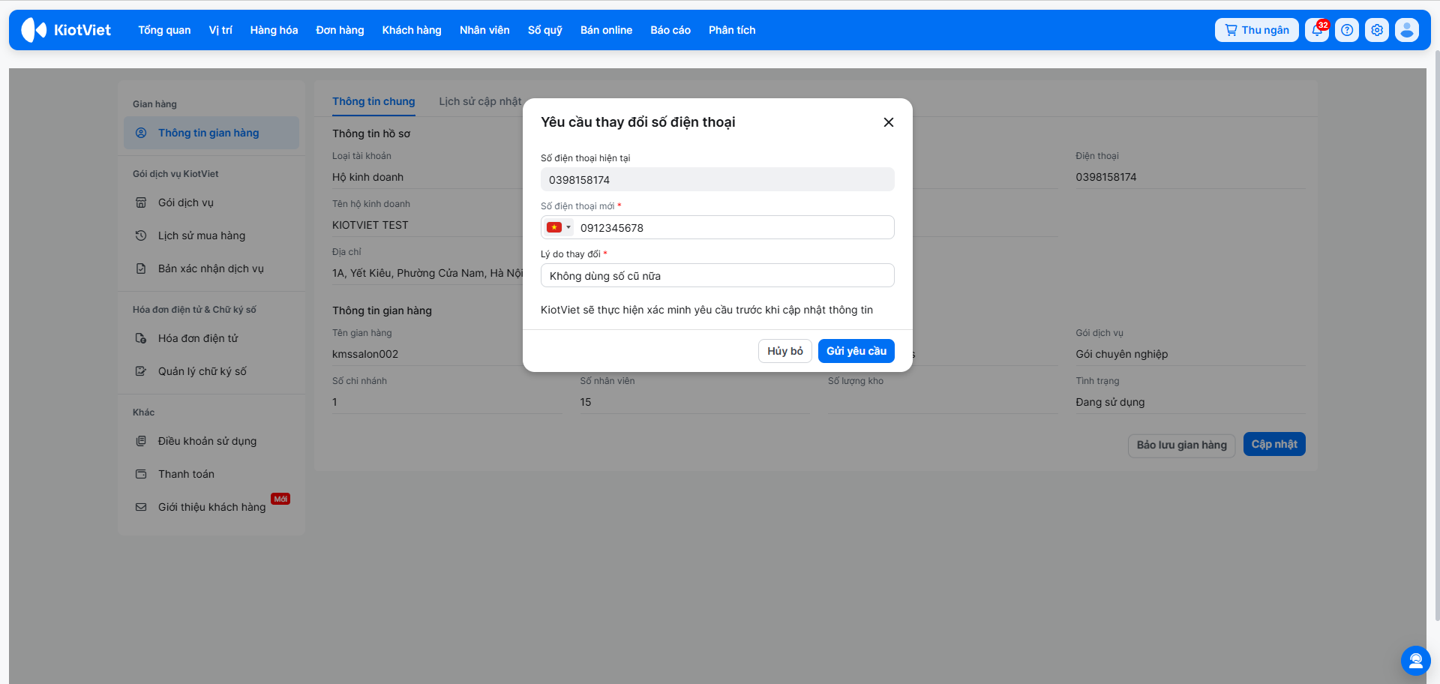Click the Hủy bỏ button
1440x684 pixels.
tap(785, 351)
